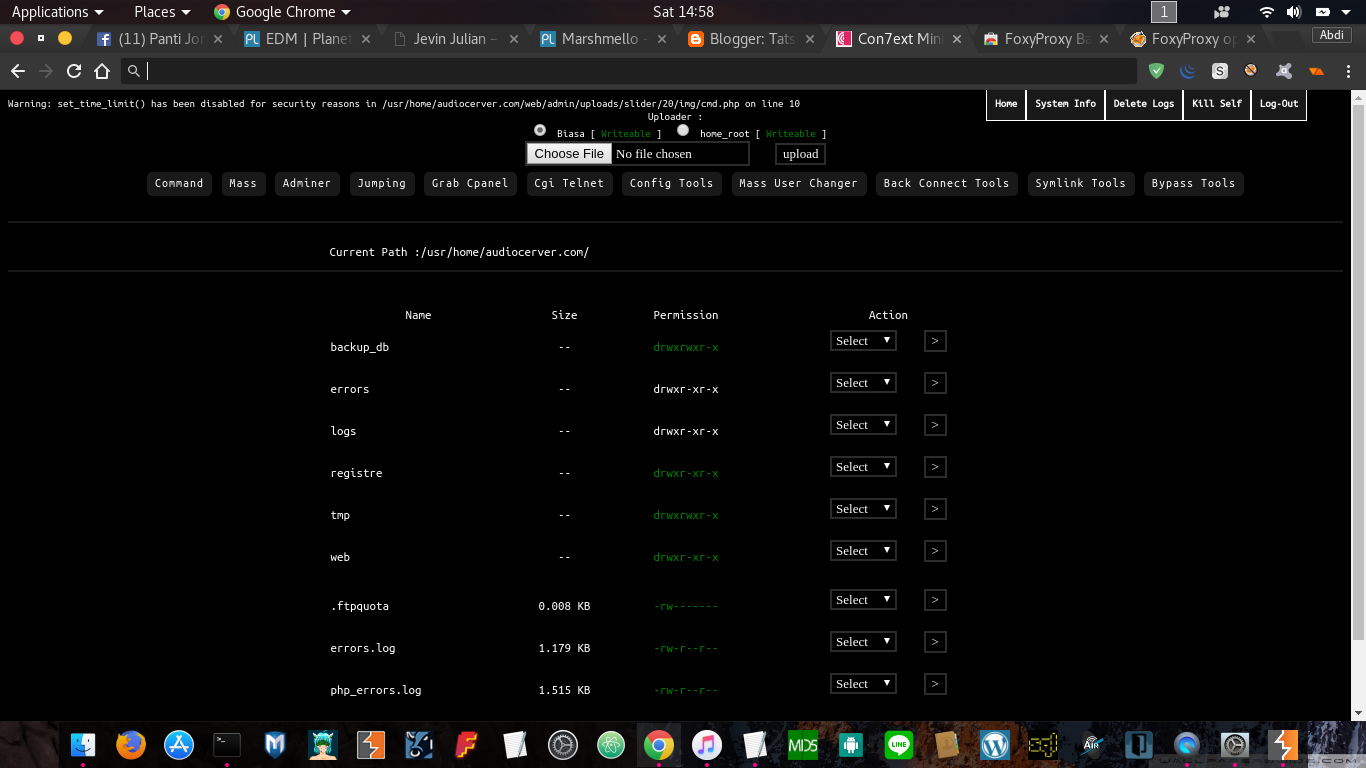Image resolution: width=1366 pixels, height=768 pixels.
Task: Switch to the FoxyProxy options tab
Action: (x=1193, y=39)
